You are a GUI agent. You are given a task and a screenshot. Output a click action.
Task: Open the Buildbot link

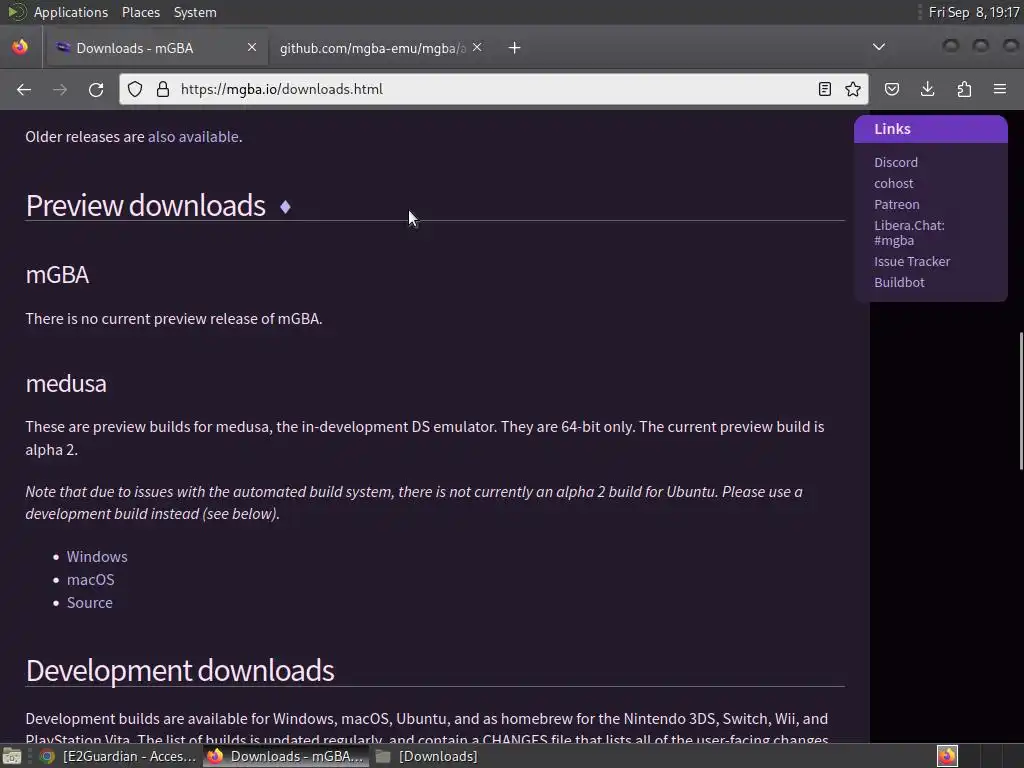[x=899, y=282]
